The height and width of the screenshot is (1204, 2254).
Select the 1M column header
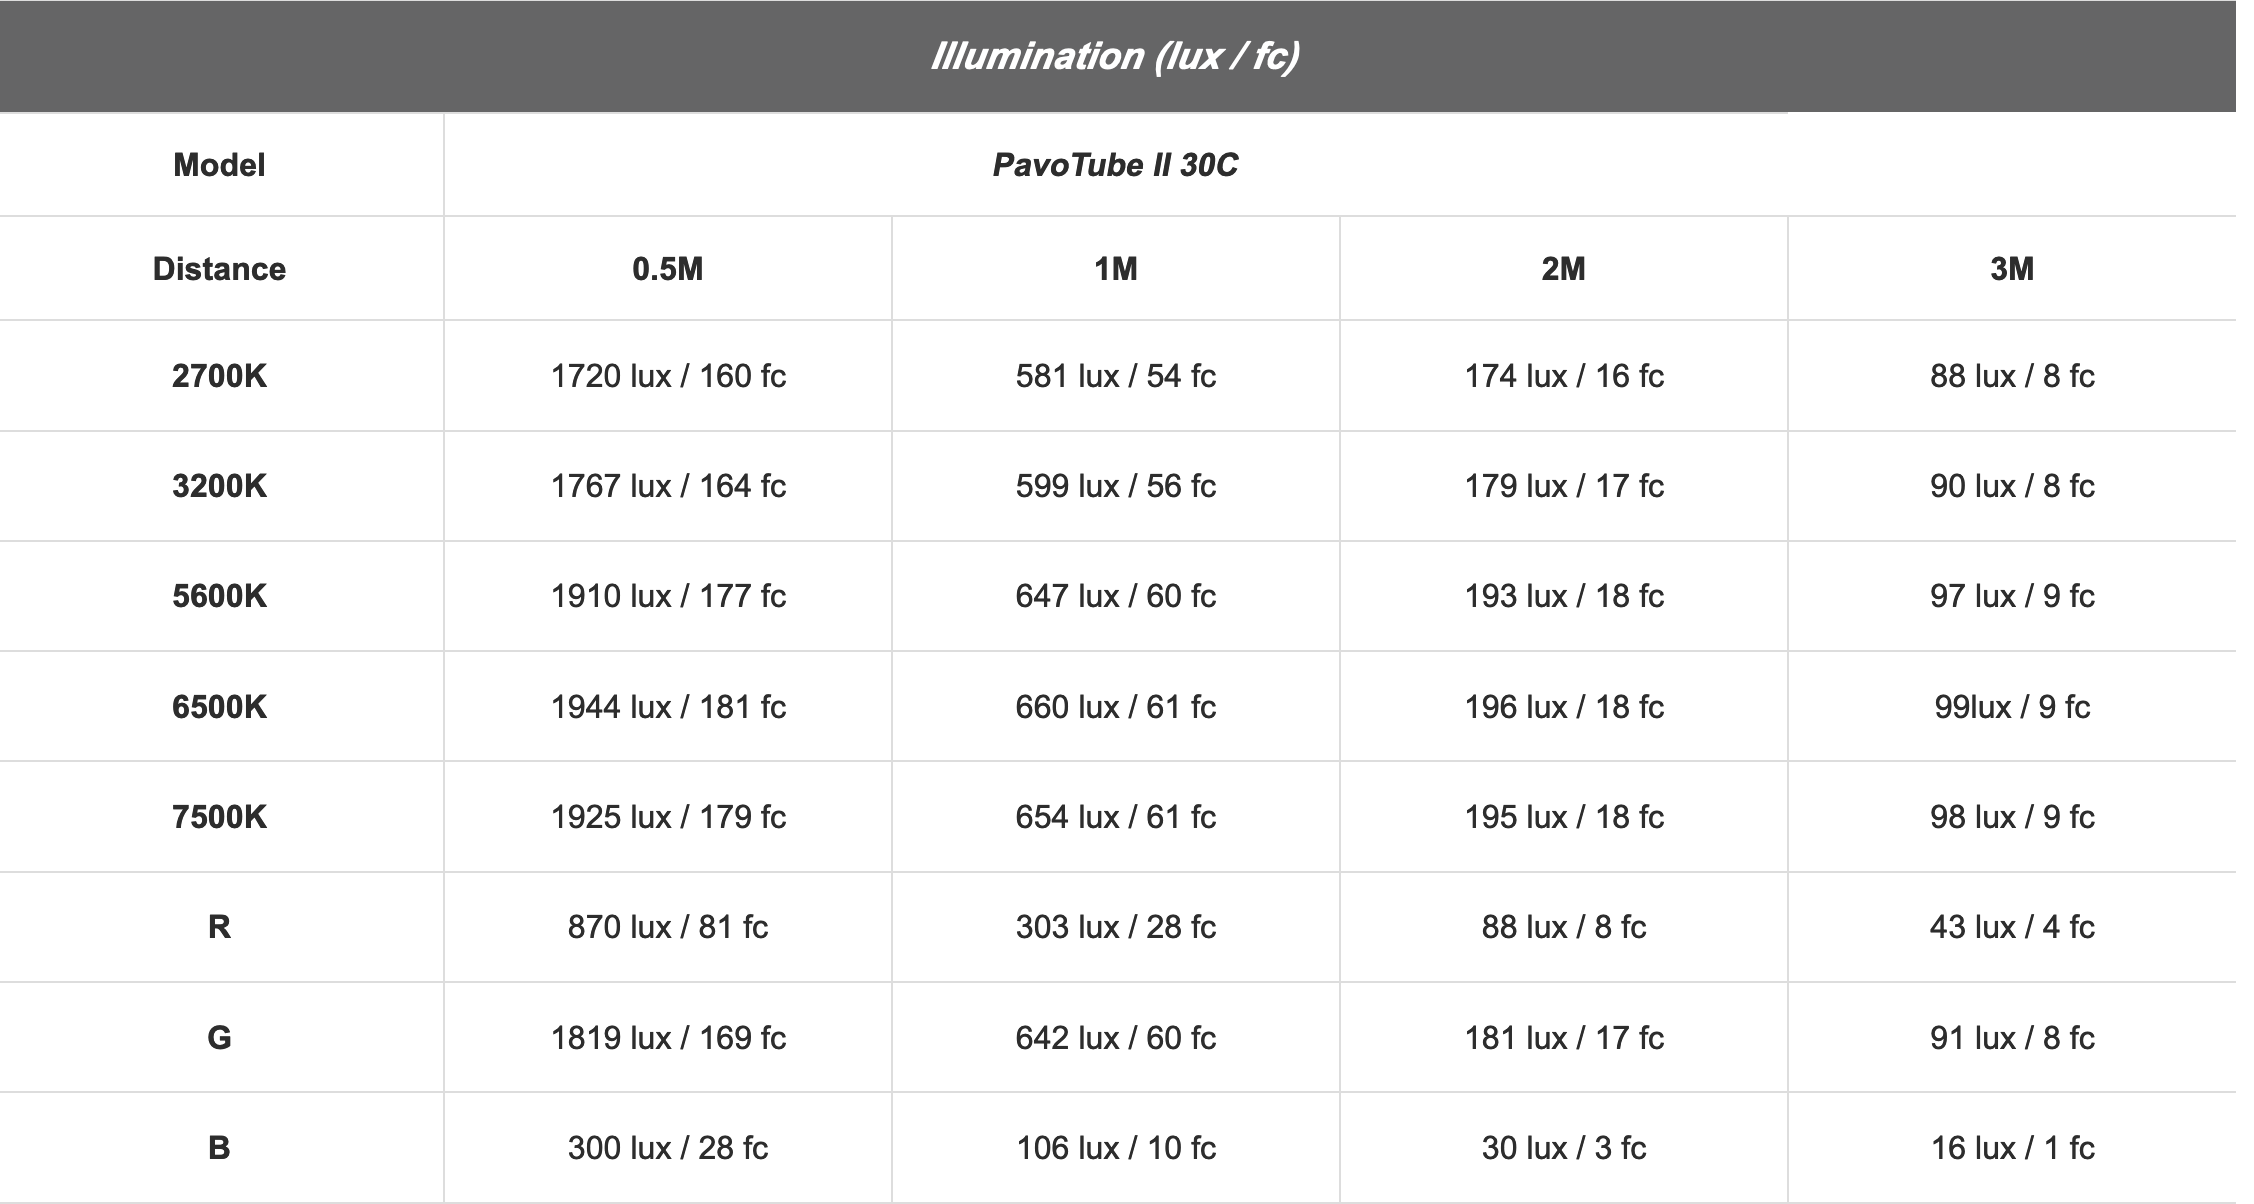tap(1115, 269)
